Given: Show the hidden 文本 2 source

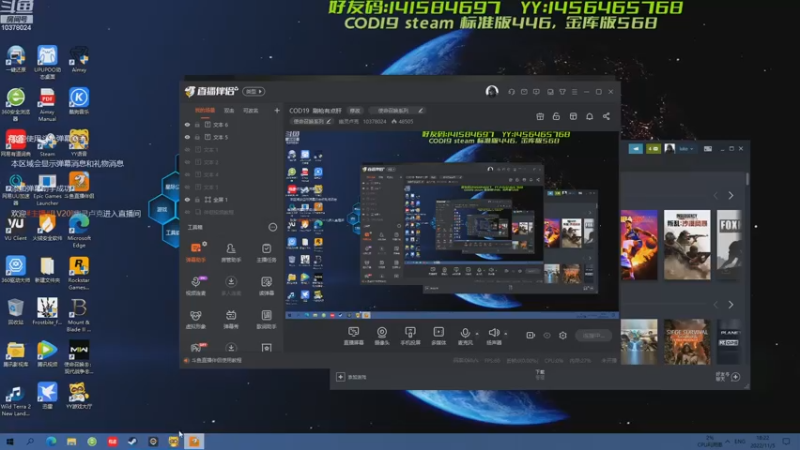Looking at the screenshot, I should [x=187, y=162].
